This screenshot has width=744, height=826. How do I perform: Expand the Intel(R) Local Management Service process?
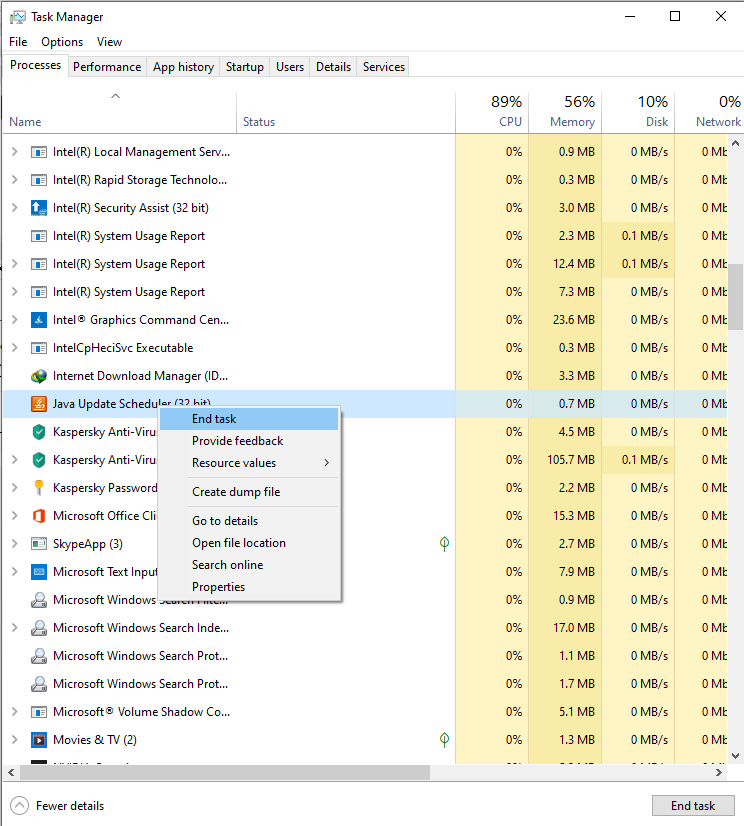(x=15, y=152)
